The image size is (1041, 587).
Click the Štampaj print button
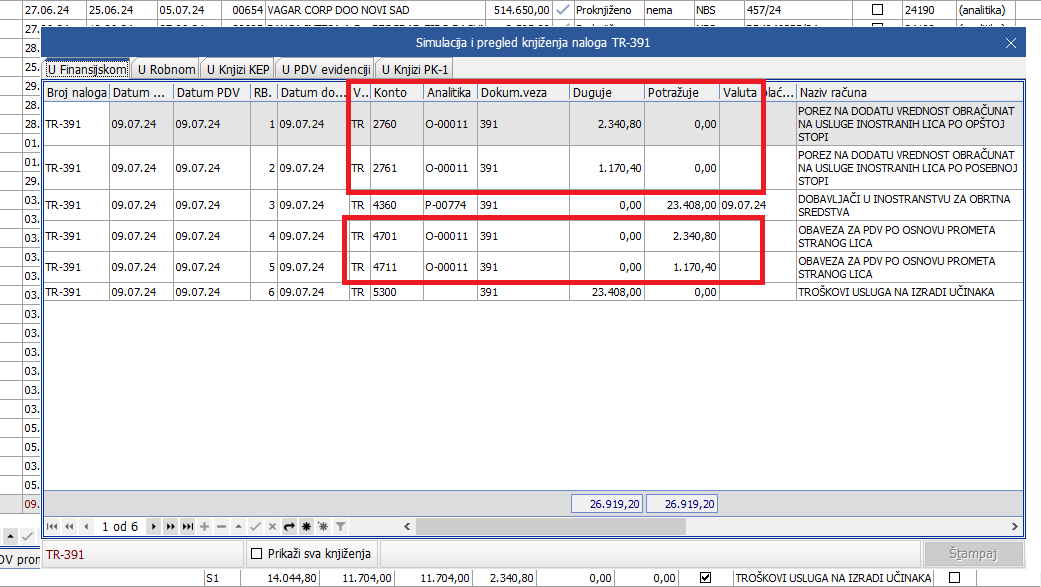(972, 554)
